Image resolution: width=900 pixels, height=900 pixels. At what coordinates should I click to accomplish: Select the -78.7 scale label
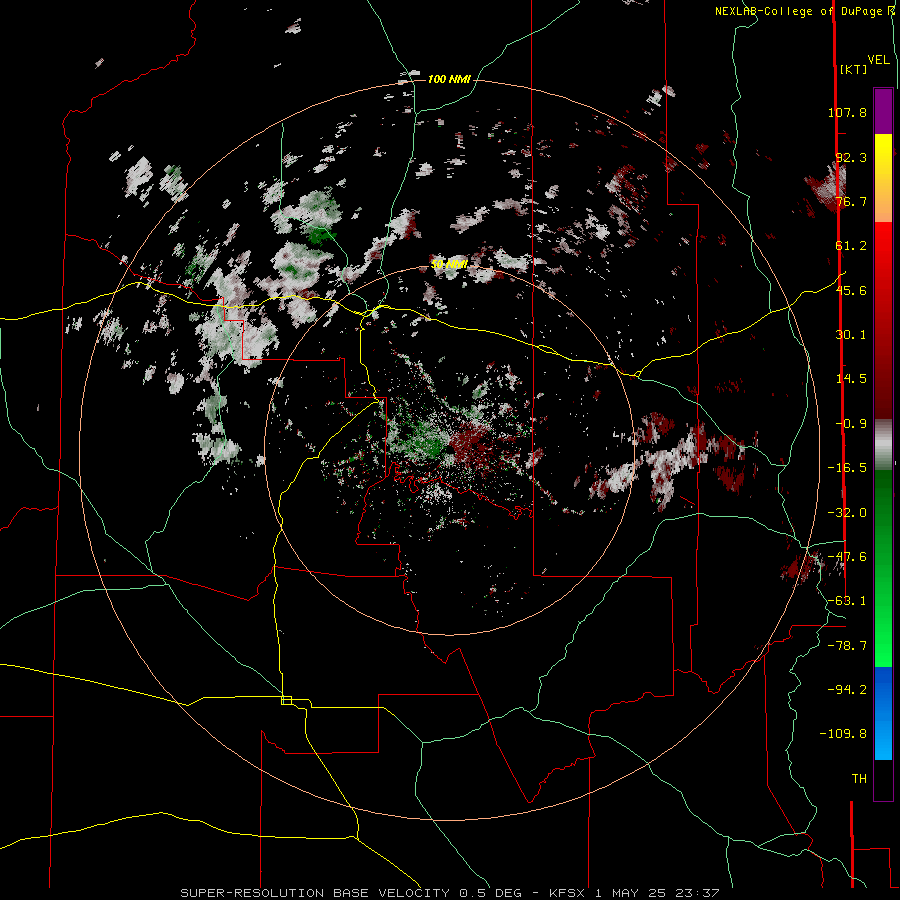click(847, 646)
